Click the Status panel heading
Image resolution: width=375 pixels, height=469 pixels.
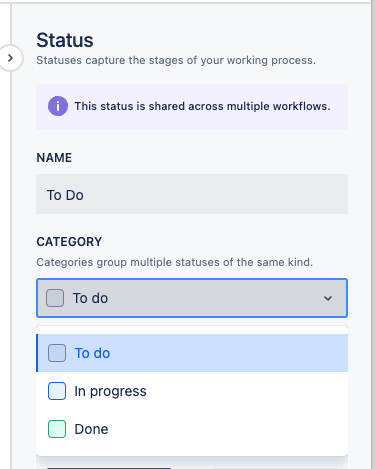click(65, 40)
